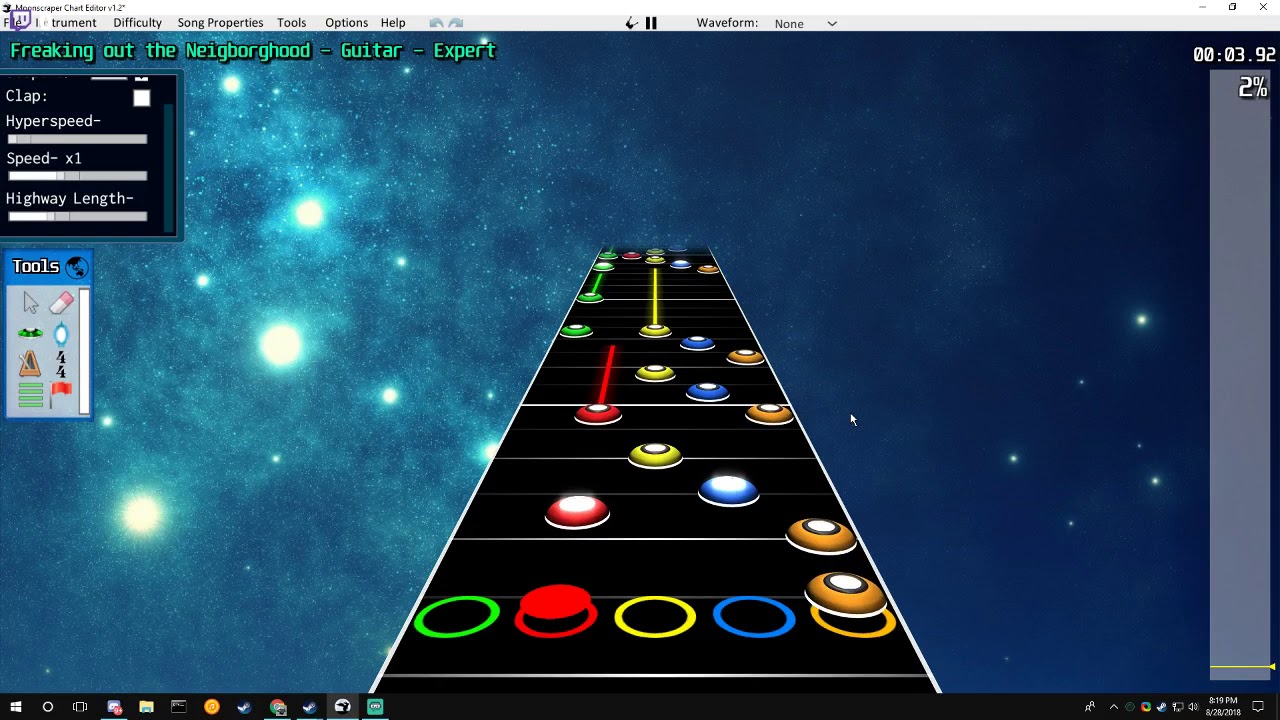Select the 4/4 time signature tool

[61, 365]
